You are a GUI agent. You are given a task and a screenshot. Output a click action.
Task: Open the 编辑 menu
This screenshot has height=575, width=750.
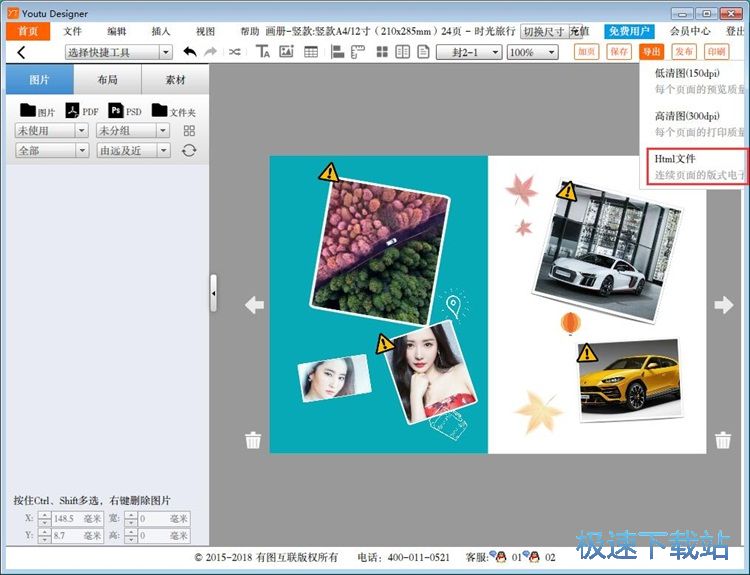(x=117, y=32)
